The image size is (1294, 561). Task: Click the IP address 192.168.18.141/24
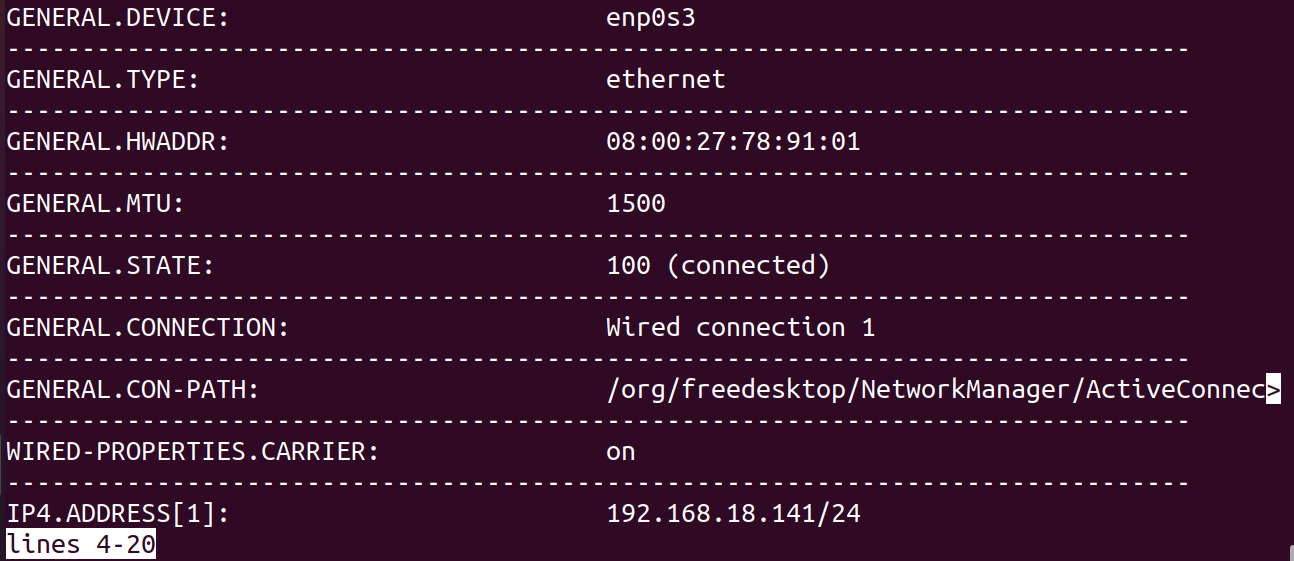733,514
